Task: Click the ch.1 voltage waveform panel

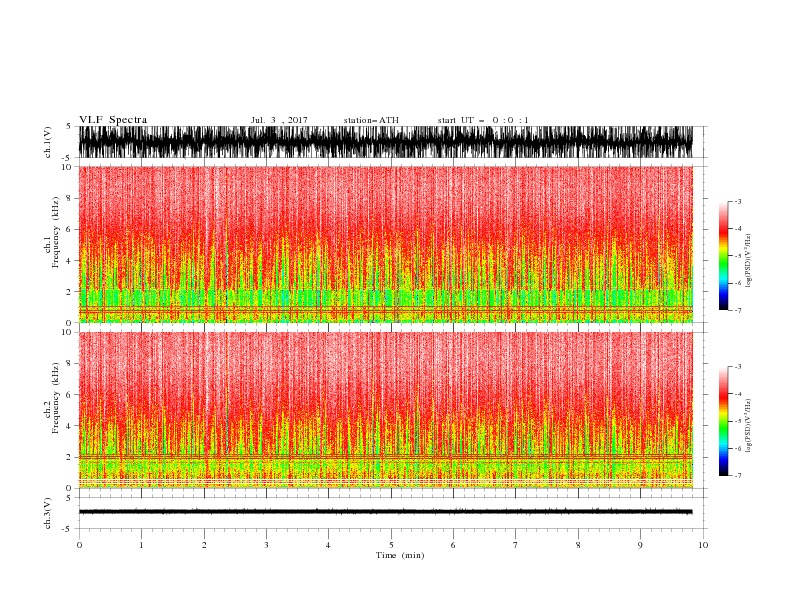Action: 385,142
